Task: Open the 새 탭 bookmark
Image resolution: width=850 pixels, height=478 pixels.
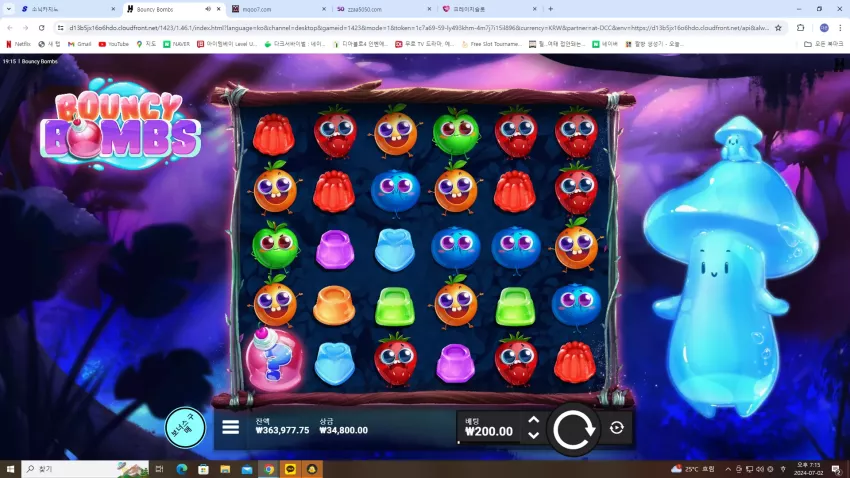Action: click(x=49, y=44)
